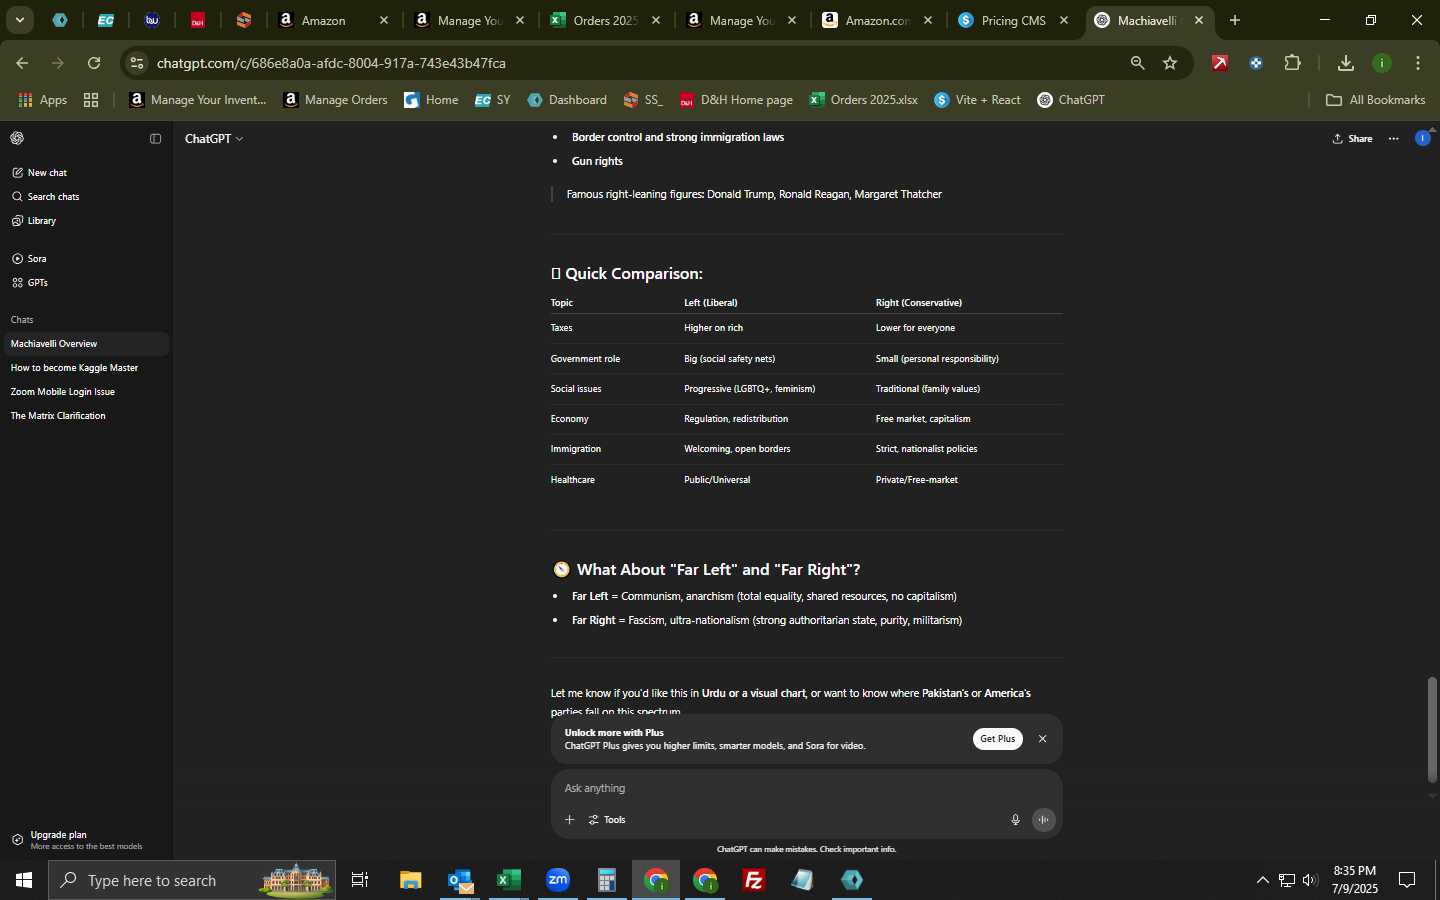Open the volume control icon
Viewport: 1440px width, 900px height.
click(x=1310, y=880)
